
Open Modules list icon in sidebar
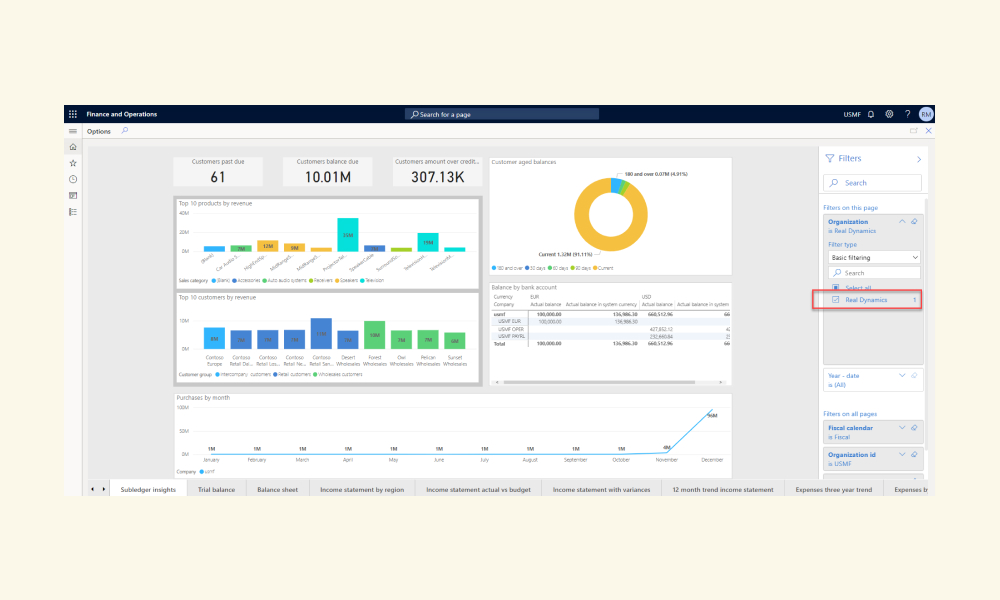pyautogui.click(x=73, y=212)
